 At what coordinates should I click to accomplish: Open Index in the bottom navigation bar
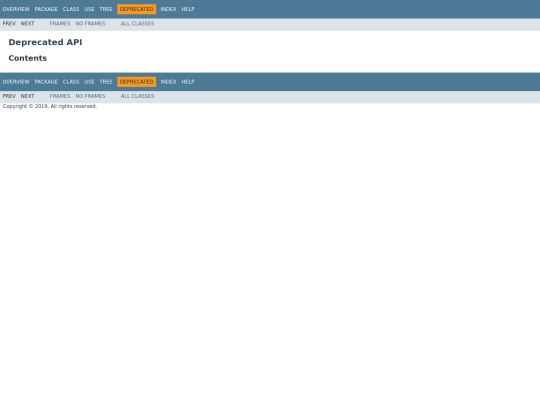point(168,82)
